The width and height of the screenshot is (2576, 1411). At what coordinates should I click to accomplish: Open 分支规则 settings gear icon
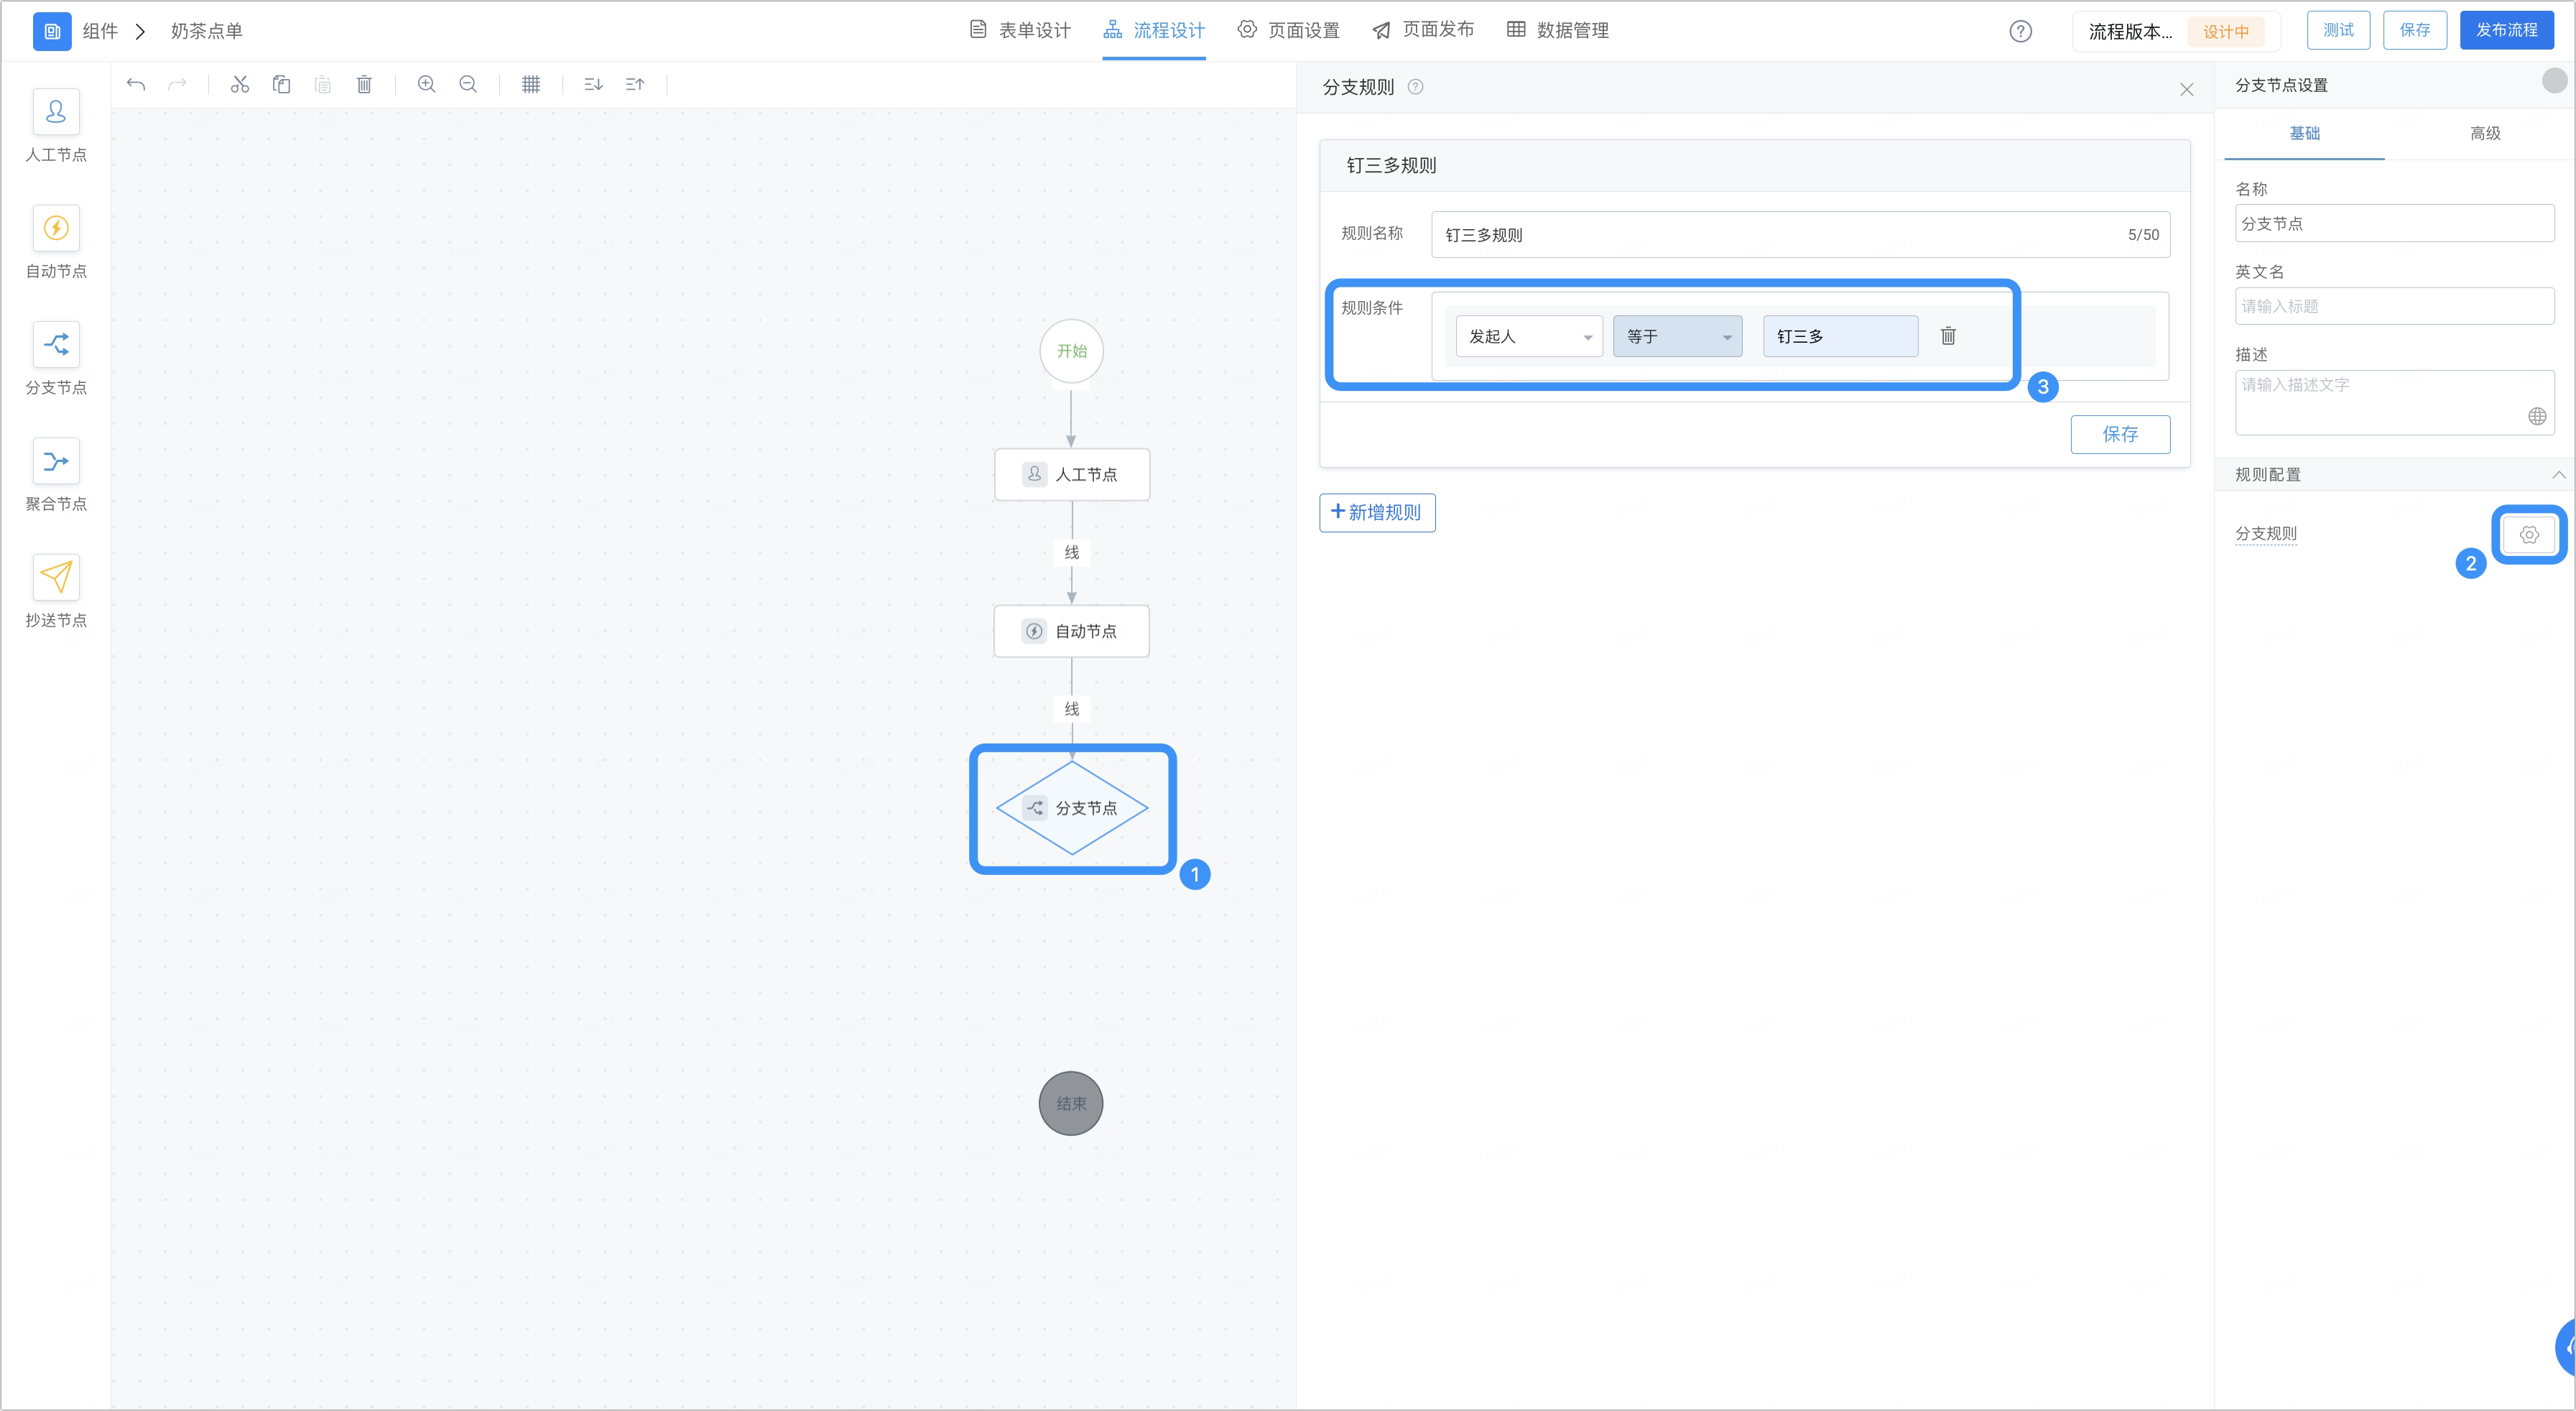[x=2529, y=535]
